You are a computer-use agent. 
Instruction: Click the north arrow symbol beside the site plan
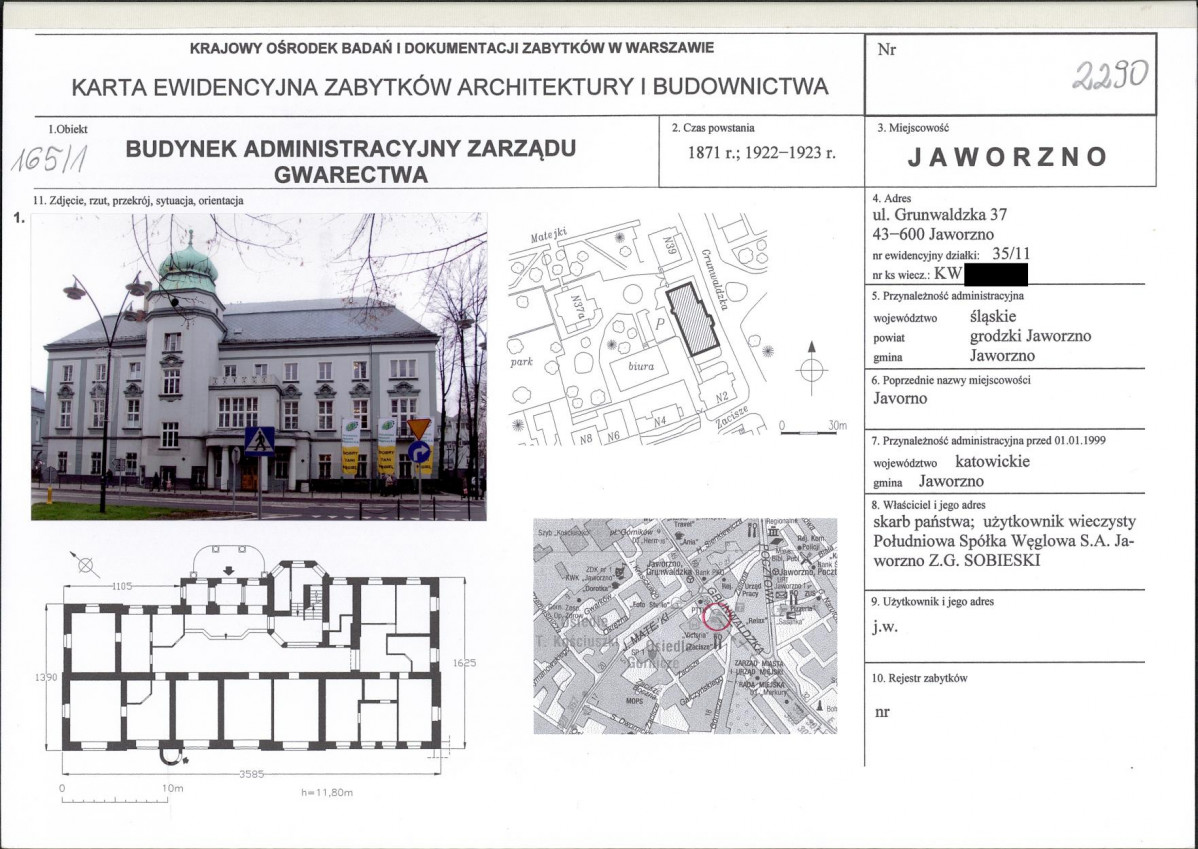(812, 366)
